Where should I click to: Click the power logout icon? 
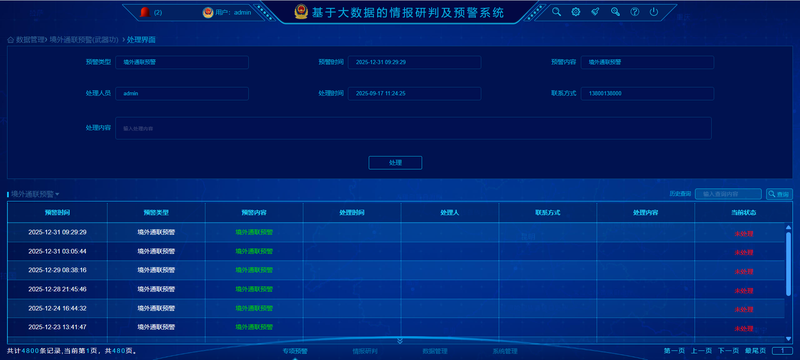pos(654,12)
